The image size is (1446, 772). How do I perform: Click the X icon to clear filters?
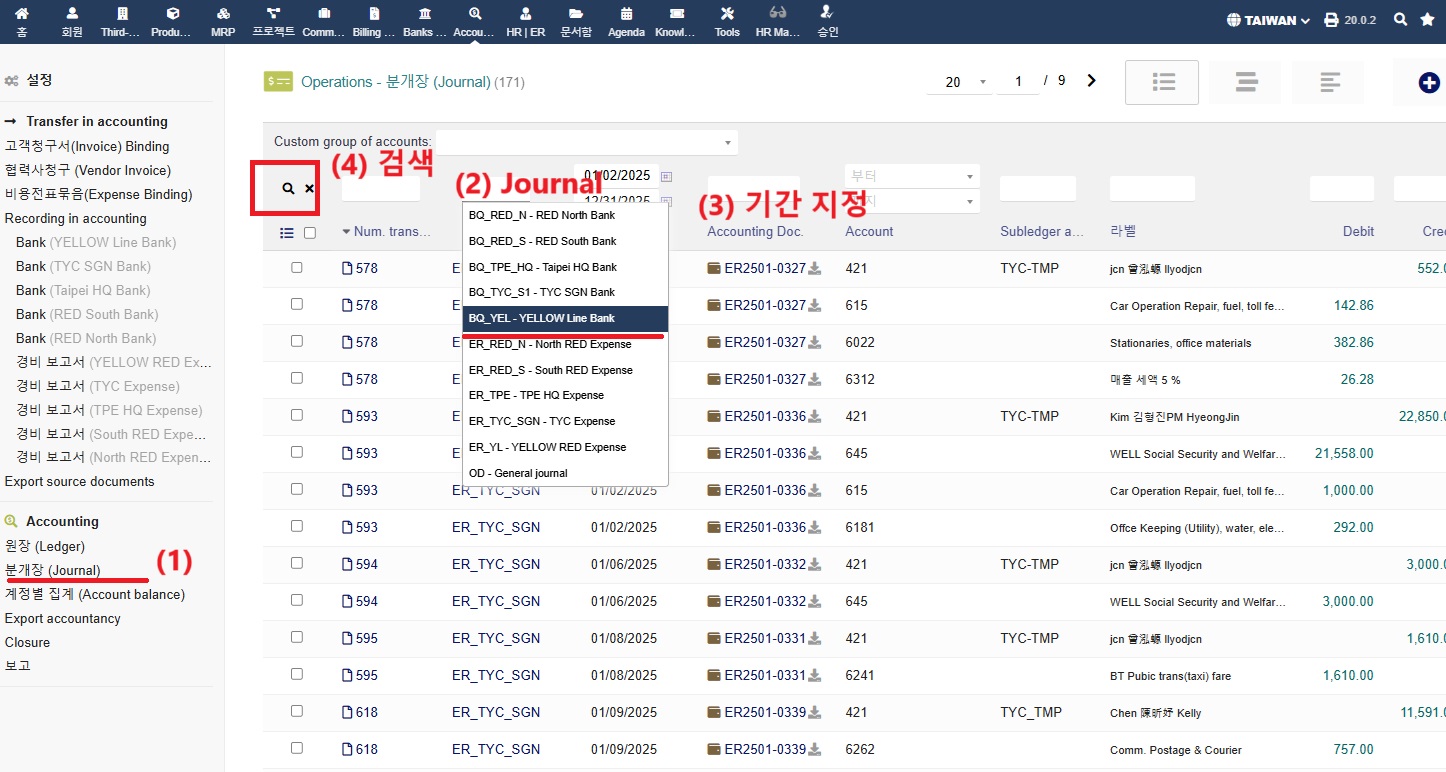pos(309,188)
